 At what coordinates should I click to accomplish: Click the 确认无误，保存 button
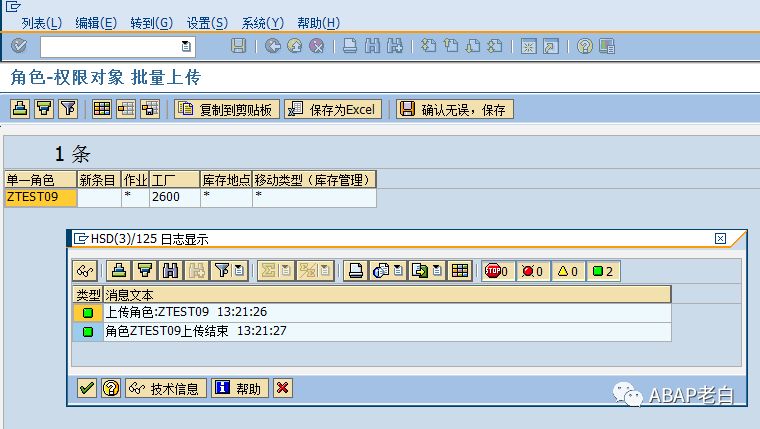coord(455,109)
